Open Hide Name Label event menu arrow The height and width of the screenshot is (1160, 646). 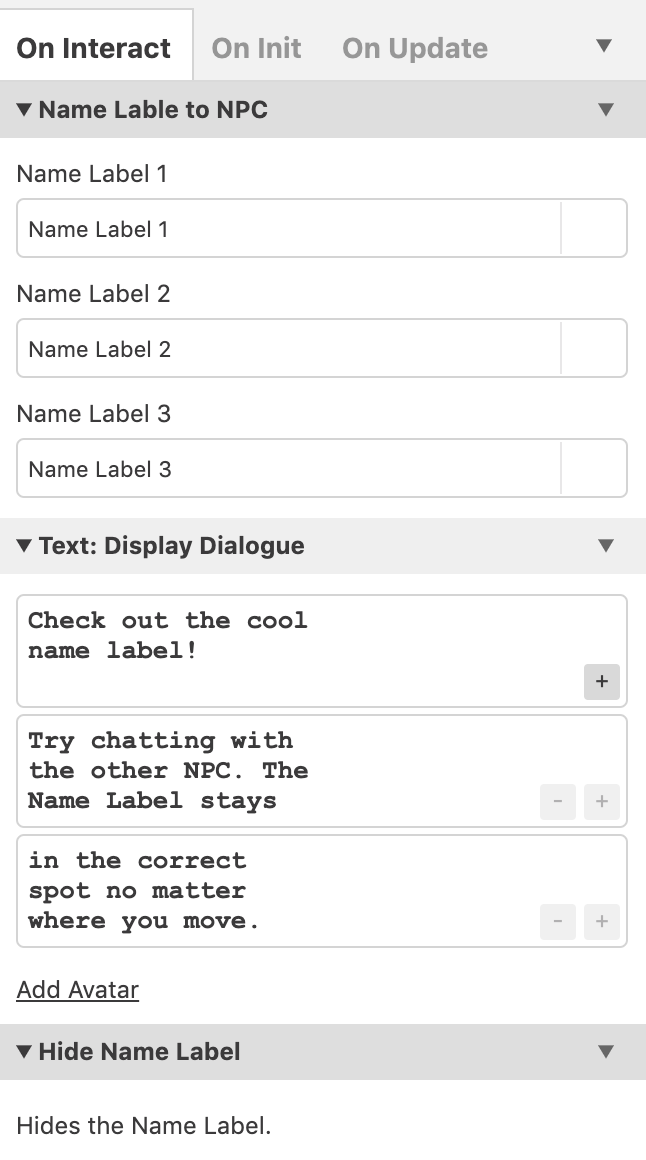tap(606, 1051)
